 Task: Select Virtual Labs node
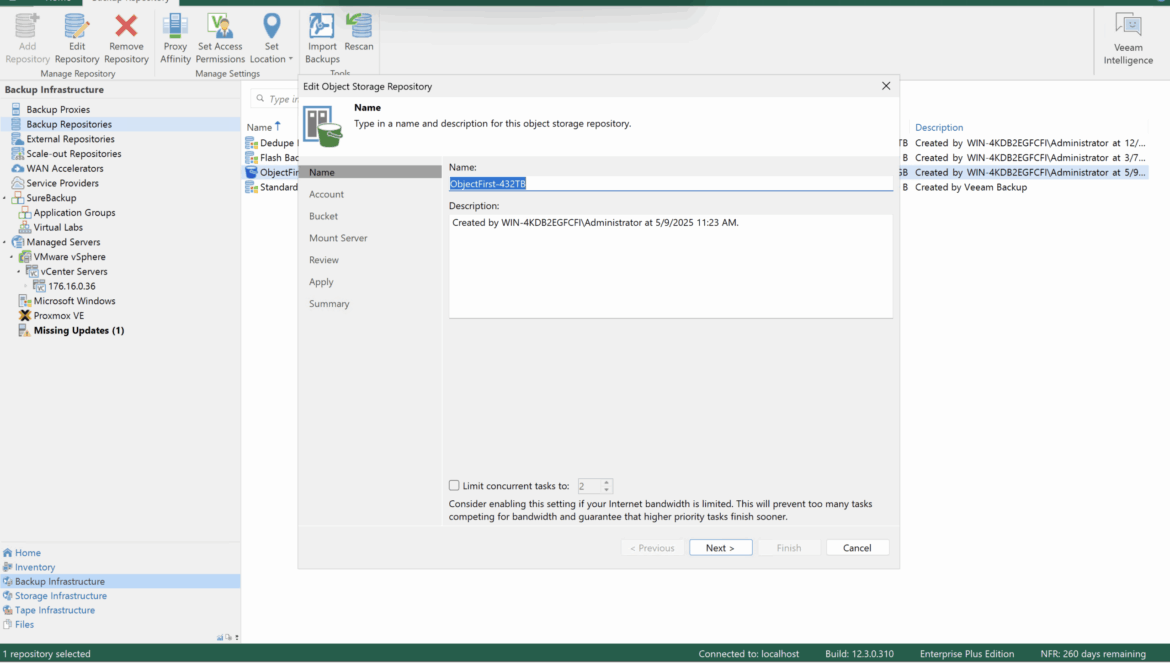click(57, 227)
